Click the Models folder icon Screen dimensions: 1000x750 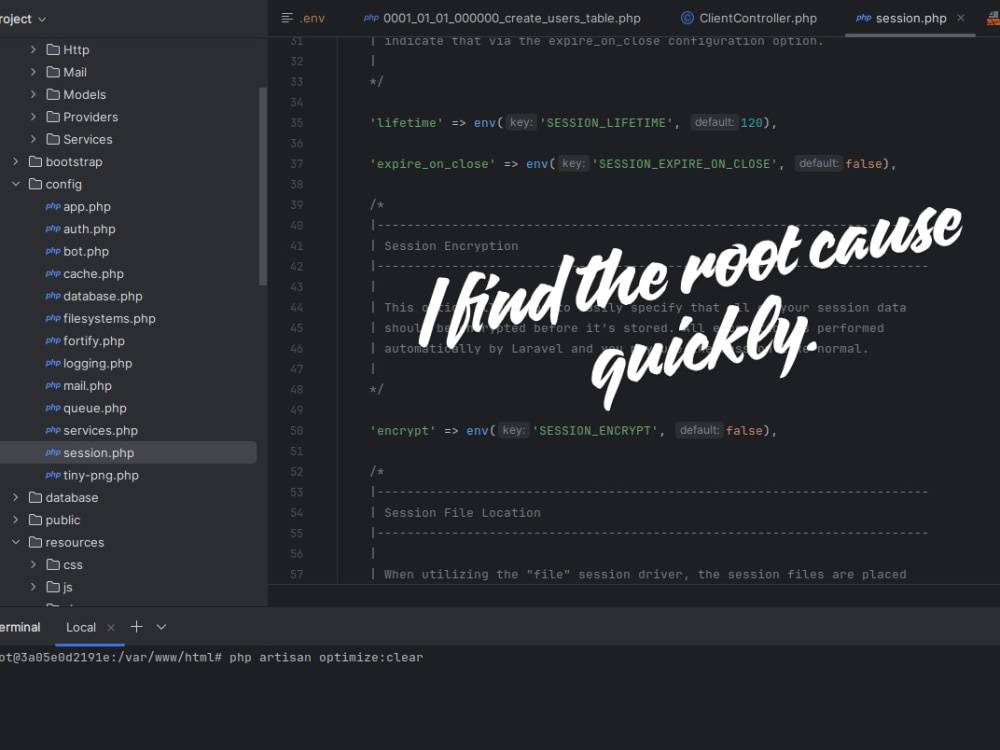[x=53, y=94]
